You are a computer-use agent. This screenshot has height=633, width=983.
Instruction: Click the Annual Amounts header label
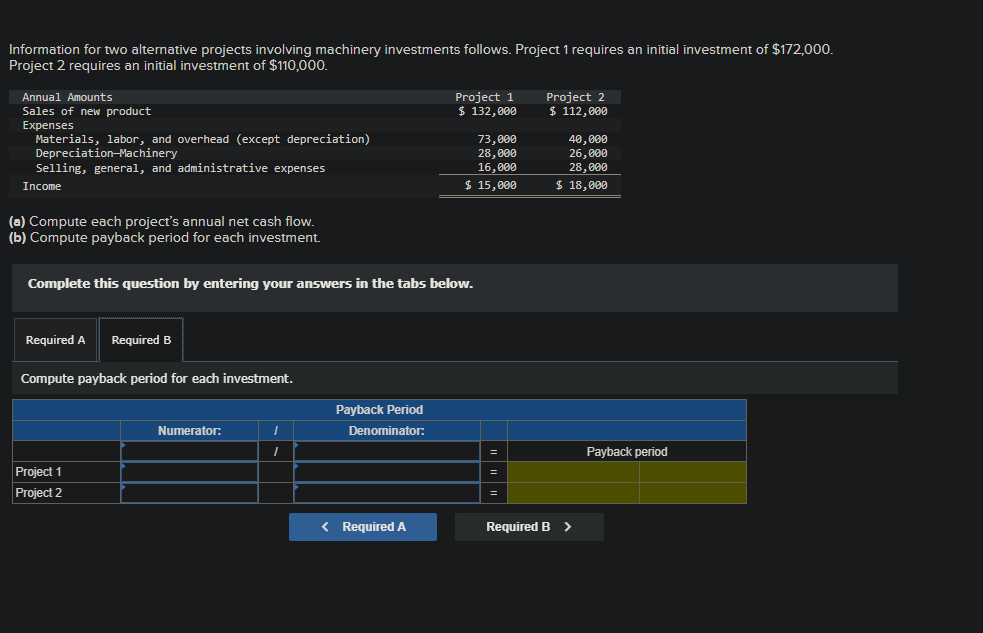(67, 97)
